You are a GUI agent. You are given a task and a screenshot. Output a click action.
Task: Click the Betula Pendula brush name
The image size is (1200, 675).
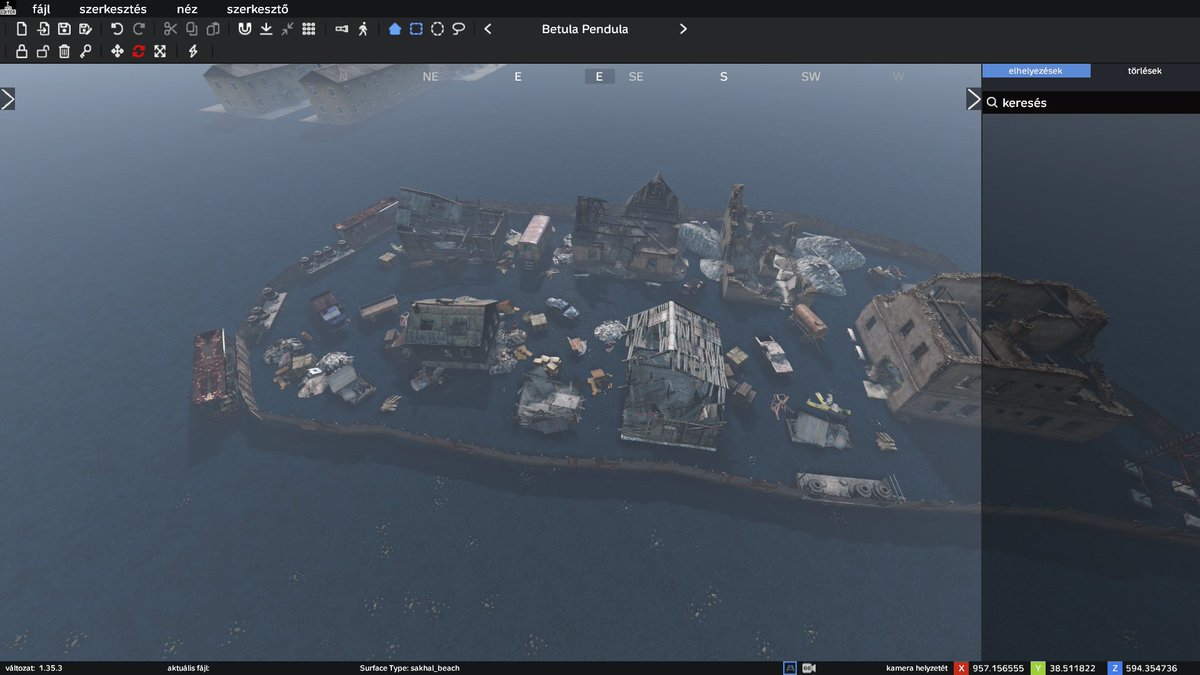pyautogui.click(x=585, y=29)
